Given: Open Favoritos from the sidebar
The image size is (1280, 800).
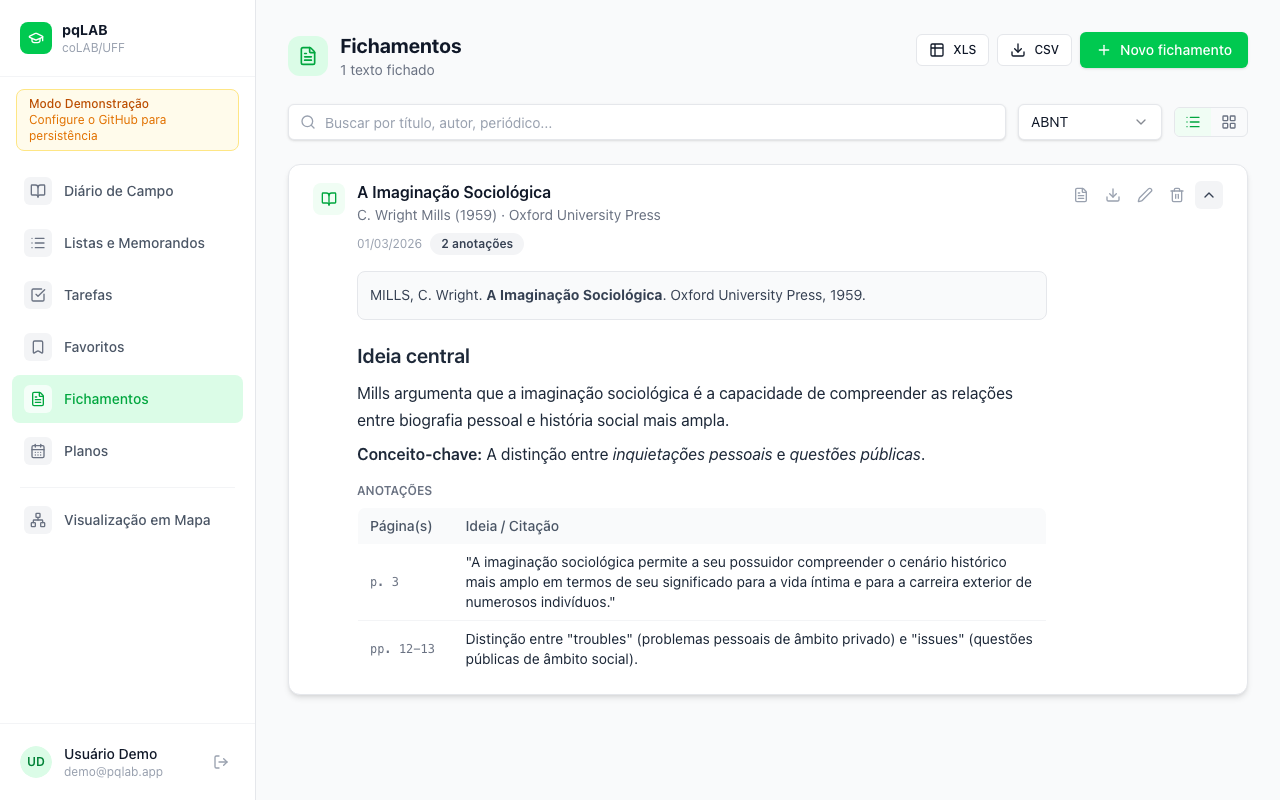Looking at the screenshot, I should click(x=94, y=347).
